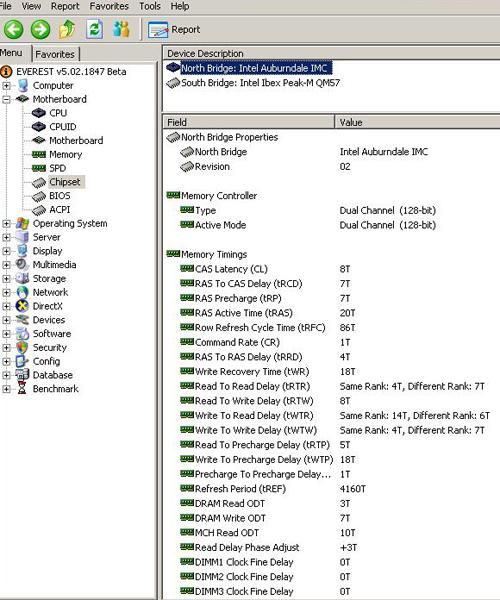Click the Device Description column header
500x600 pixels.
[x=331, y=53]
